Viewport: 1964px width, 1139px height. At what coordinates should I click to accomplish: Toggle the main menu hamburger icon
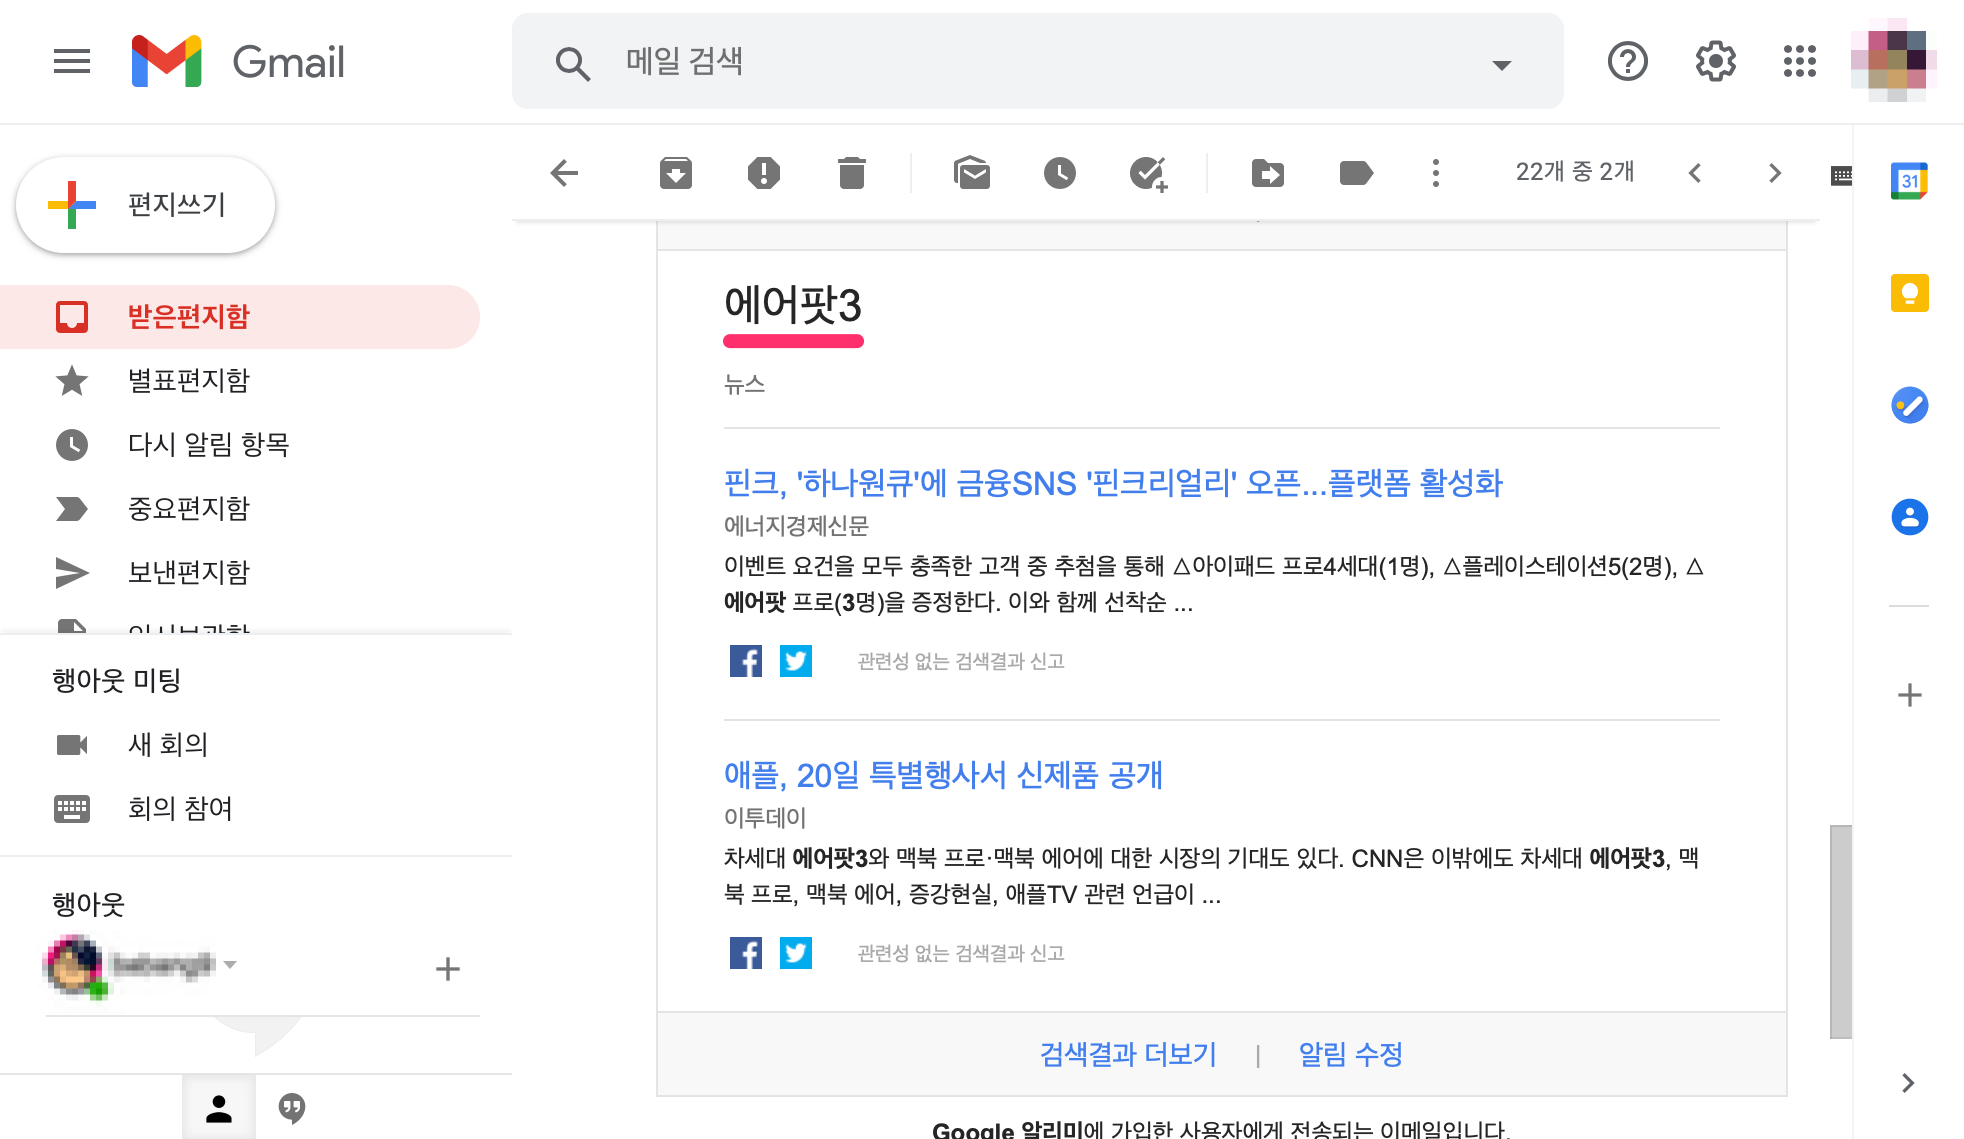click(72, 61)
